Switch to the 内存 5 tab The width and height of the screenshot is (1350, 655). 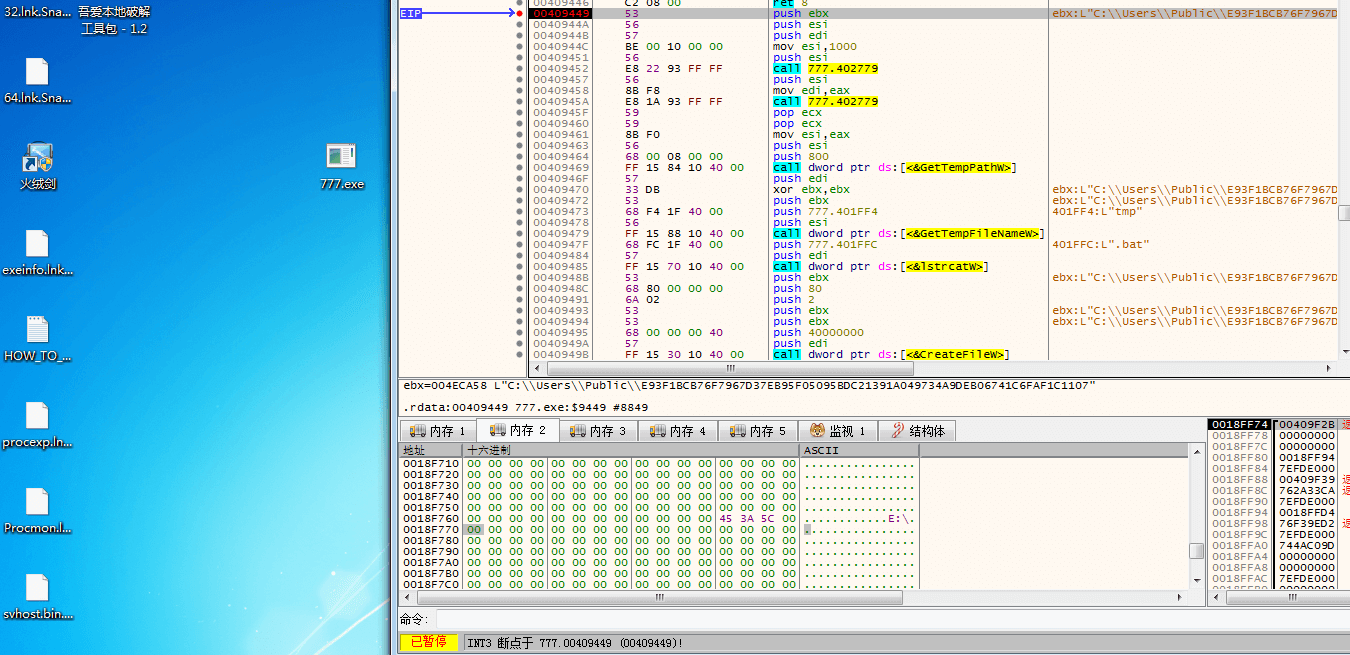click(758, 431)
